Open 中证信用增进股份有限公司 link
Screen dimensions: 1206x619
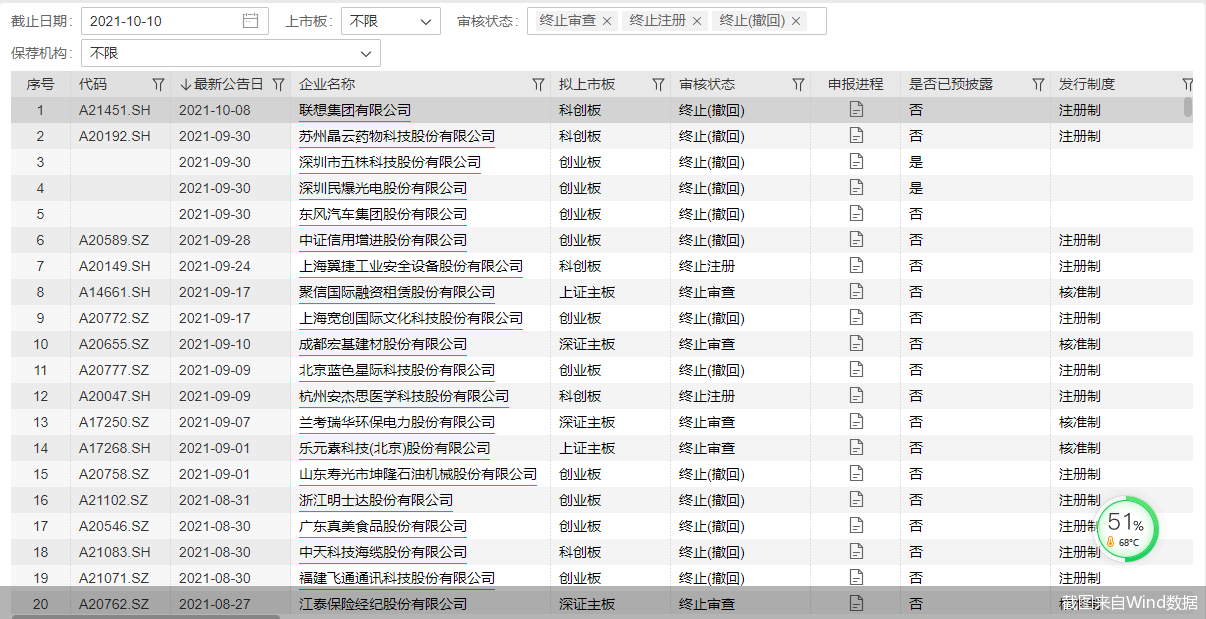383,240
